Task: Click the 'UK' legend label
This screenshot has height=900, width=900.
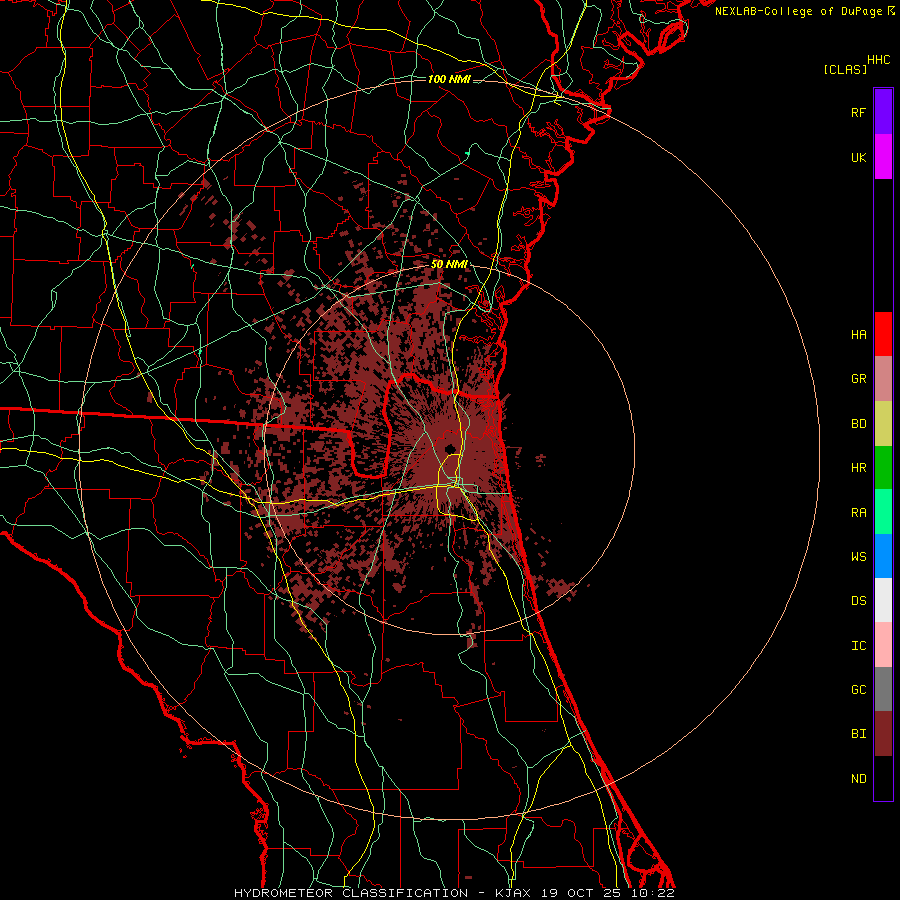Action: [858, 157]
